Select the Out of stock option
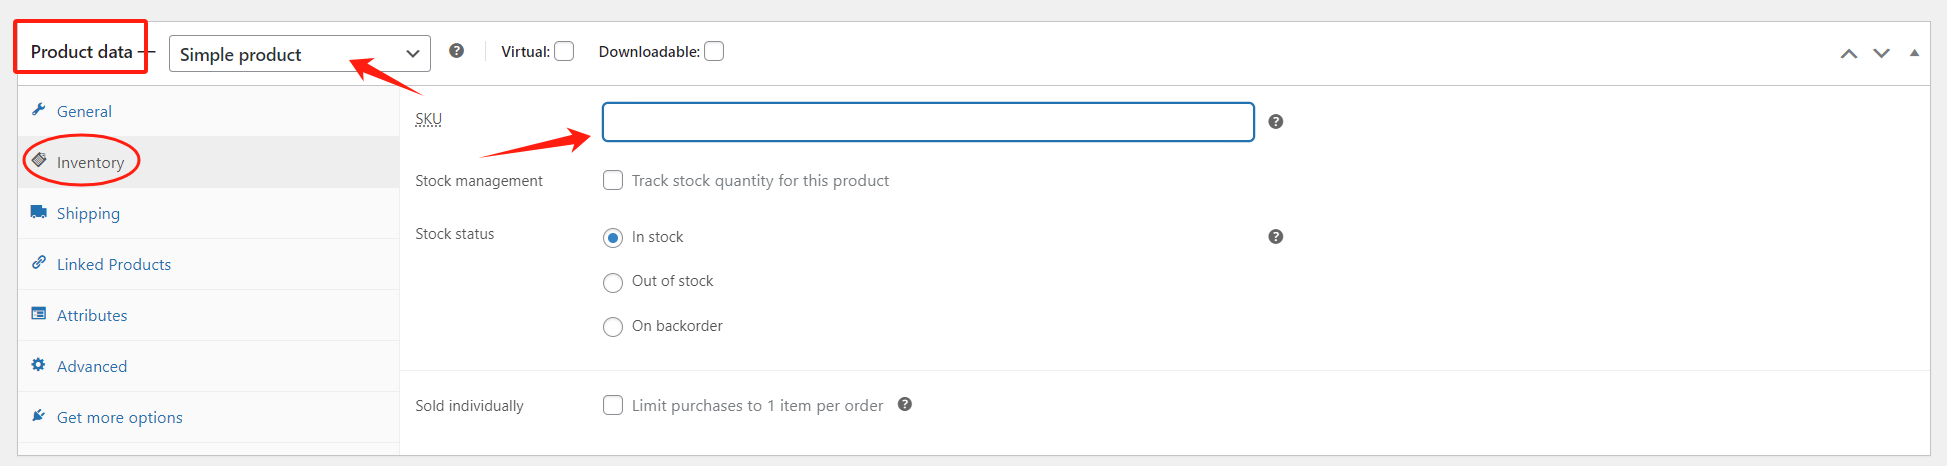Viewport: 1947px width, 466px height. (613, 282)
